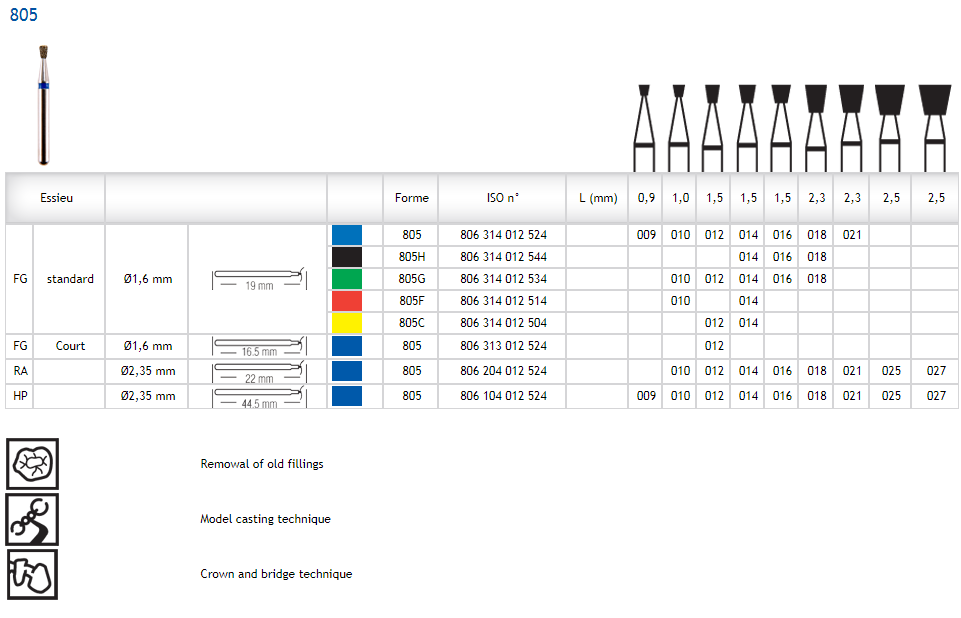The width and height of the screenshot is (961, 618).
Task: Click ISO number 806 314 012 544
Action: [x=503, y=257]
